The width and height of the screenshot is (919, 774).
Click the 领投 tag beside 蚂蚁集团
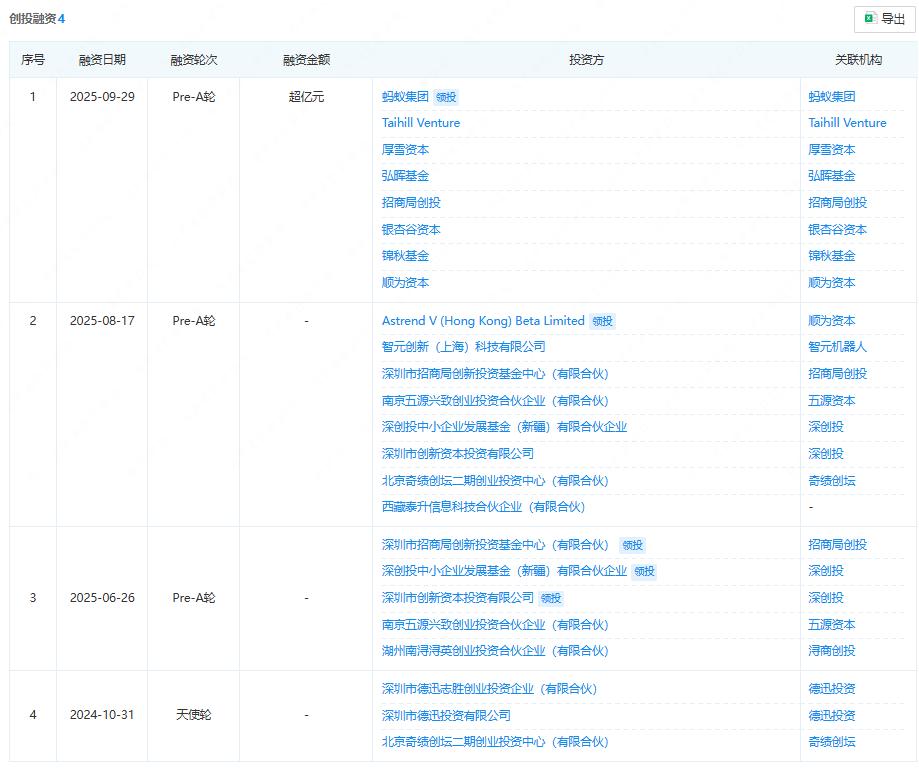point(446,98)
